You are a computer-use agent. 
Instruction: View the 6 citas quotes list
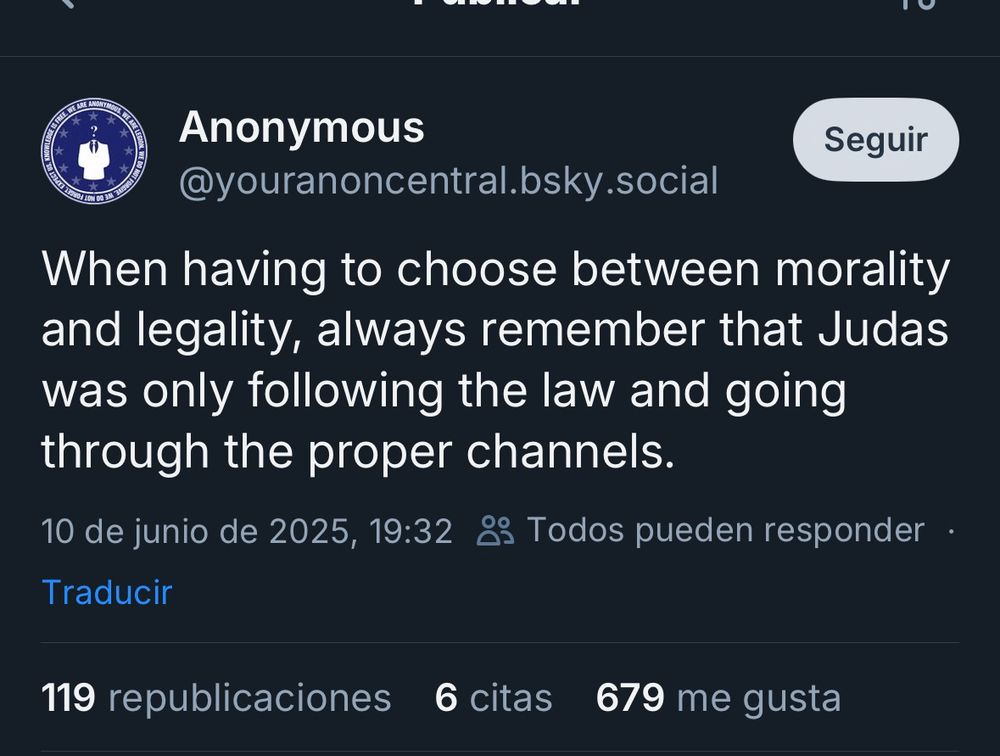coord(494,697)
